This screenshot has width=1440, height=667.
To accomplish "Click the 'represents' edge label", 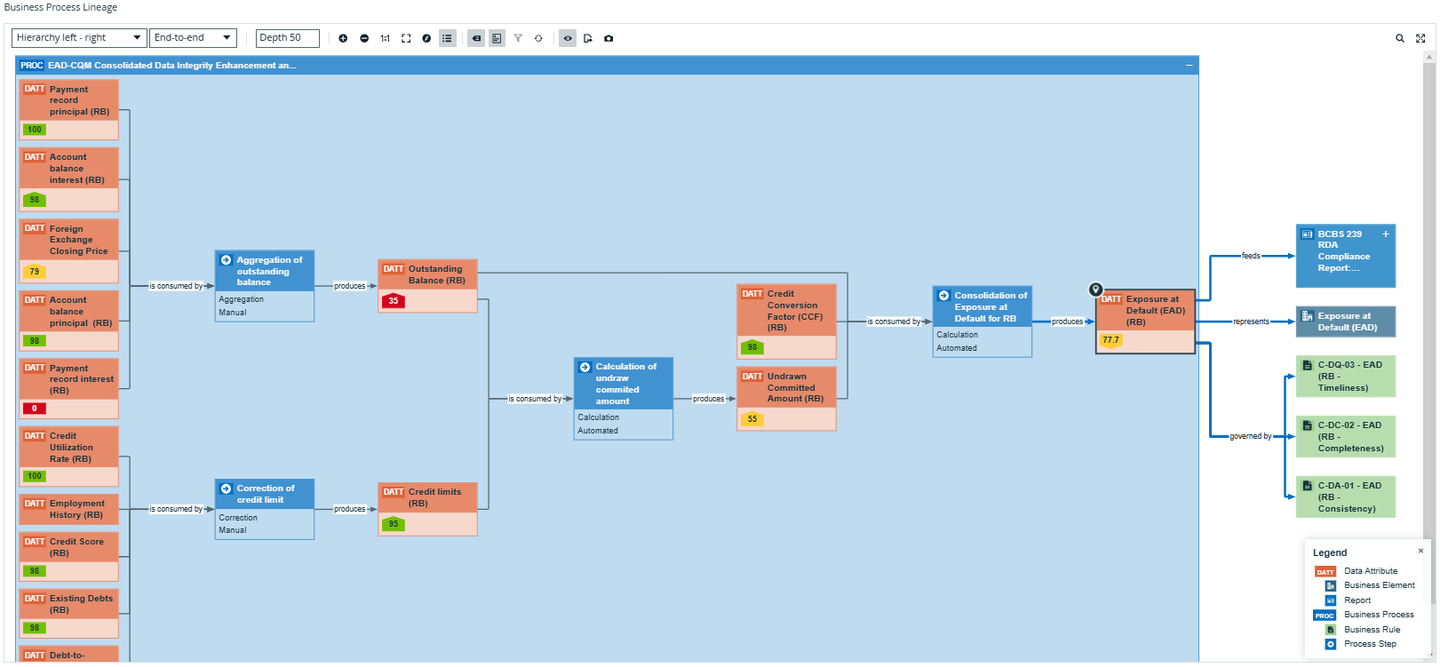I will [1250, 321].
